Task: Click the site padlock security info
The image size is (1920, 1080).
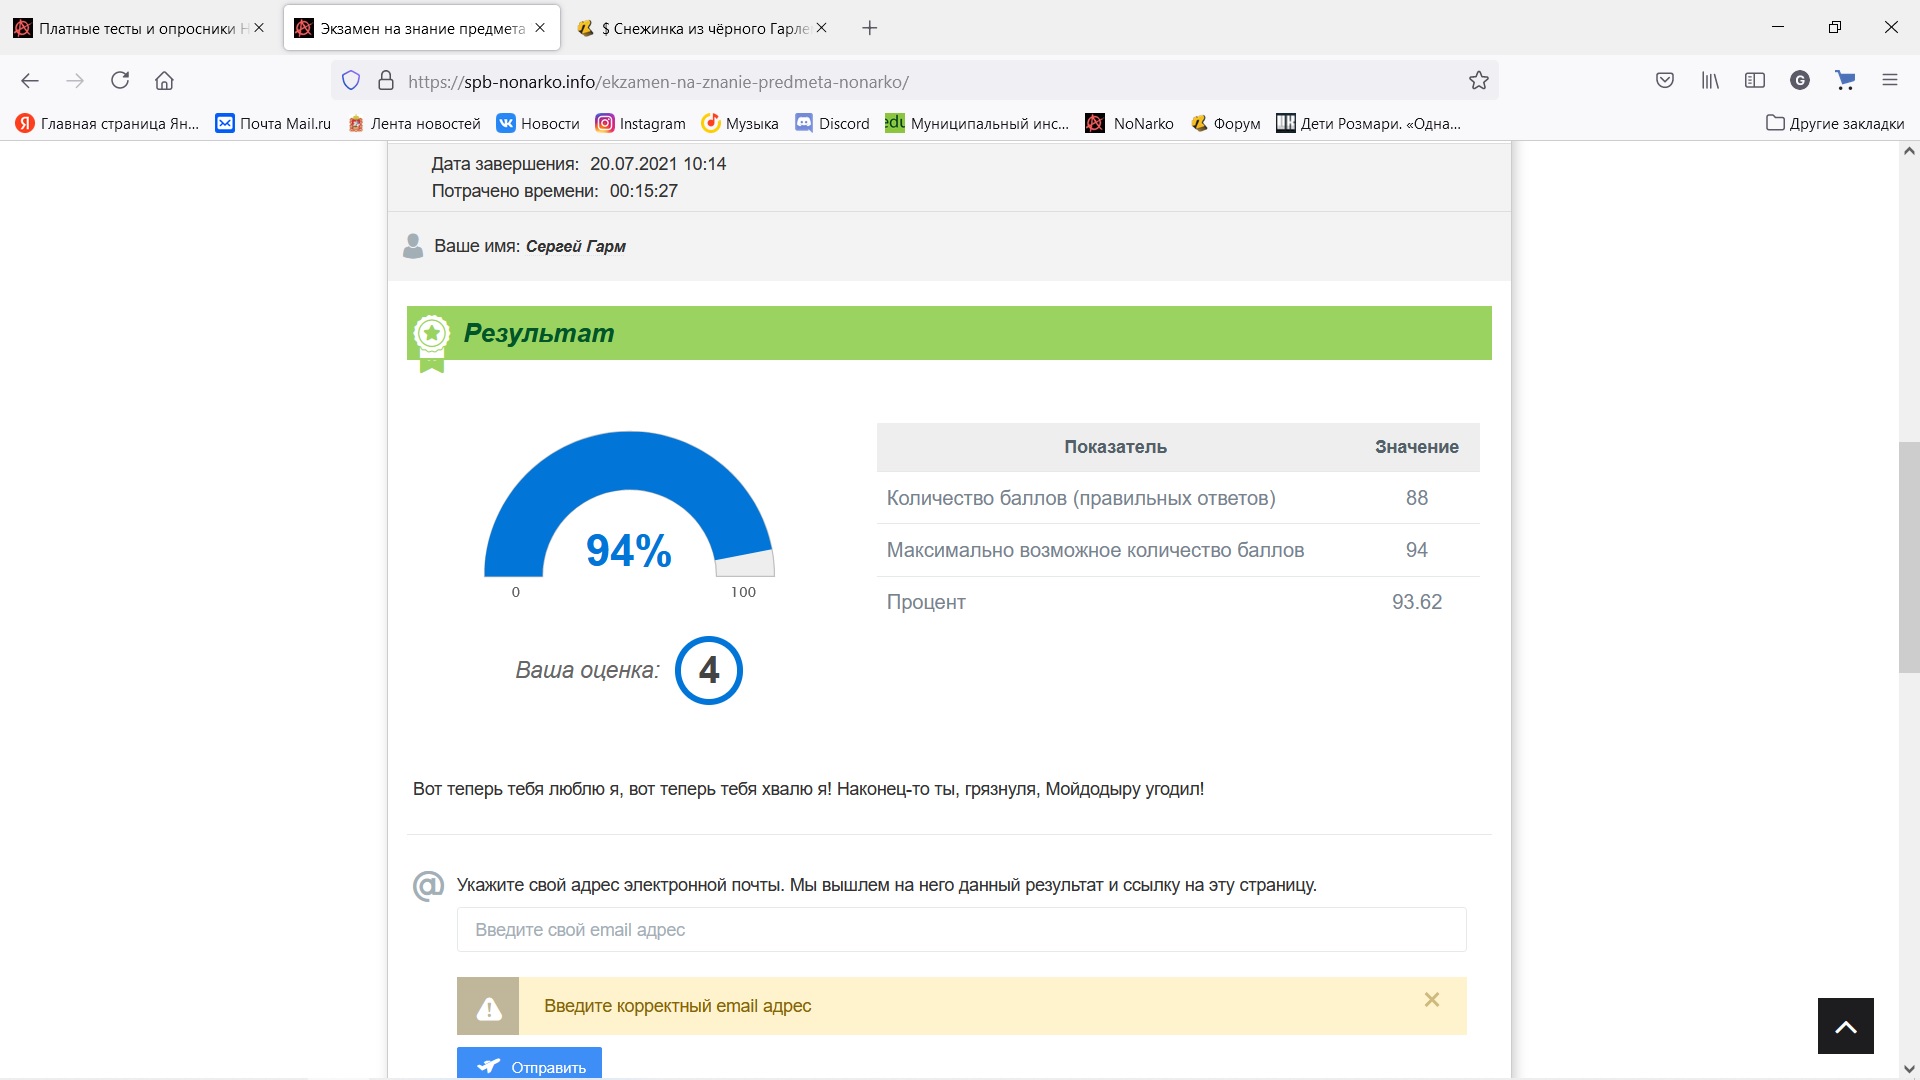Action: [x=386, y=81]
